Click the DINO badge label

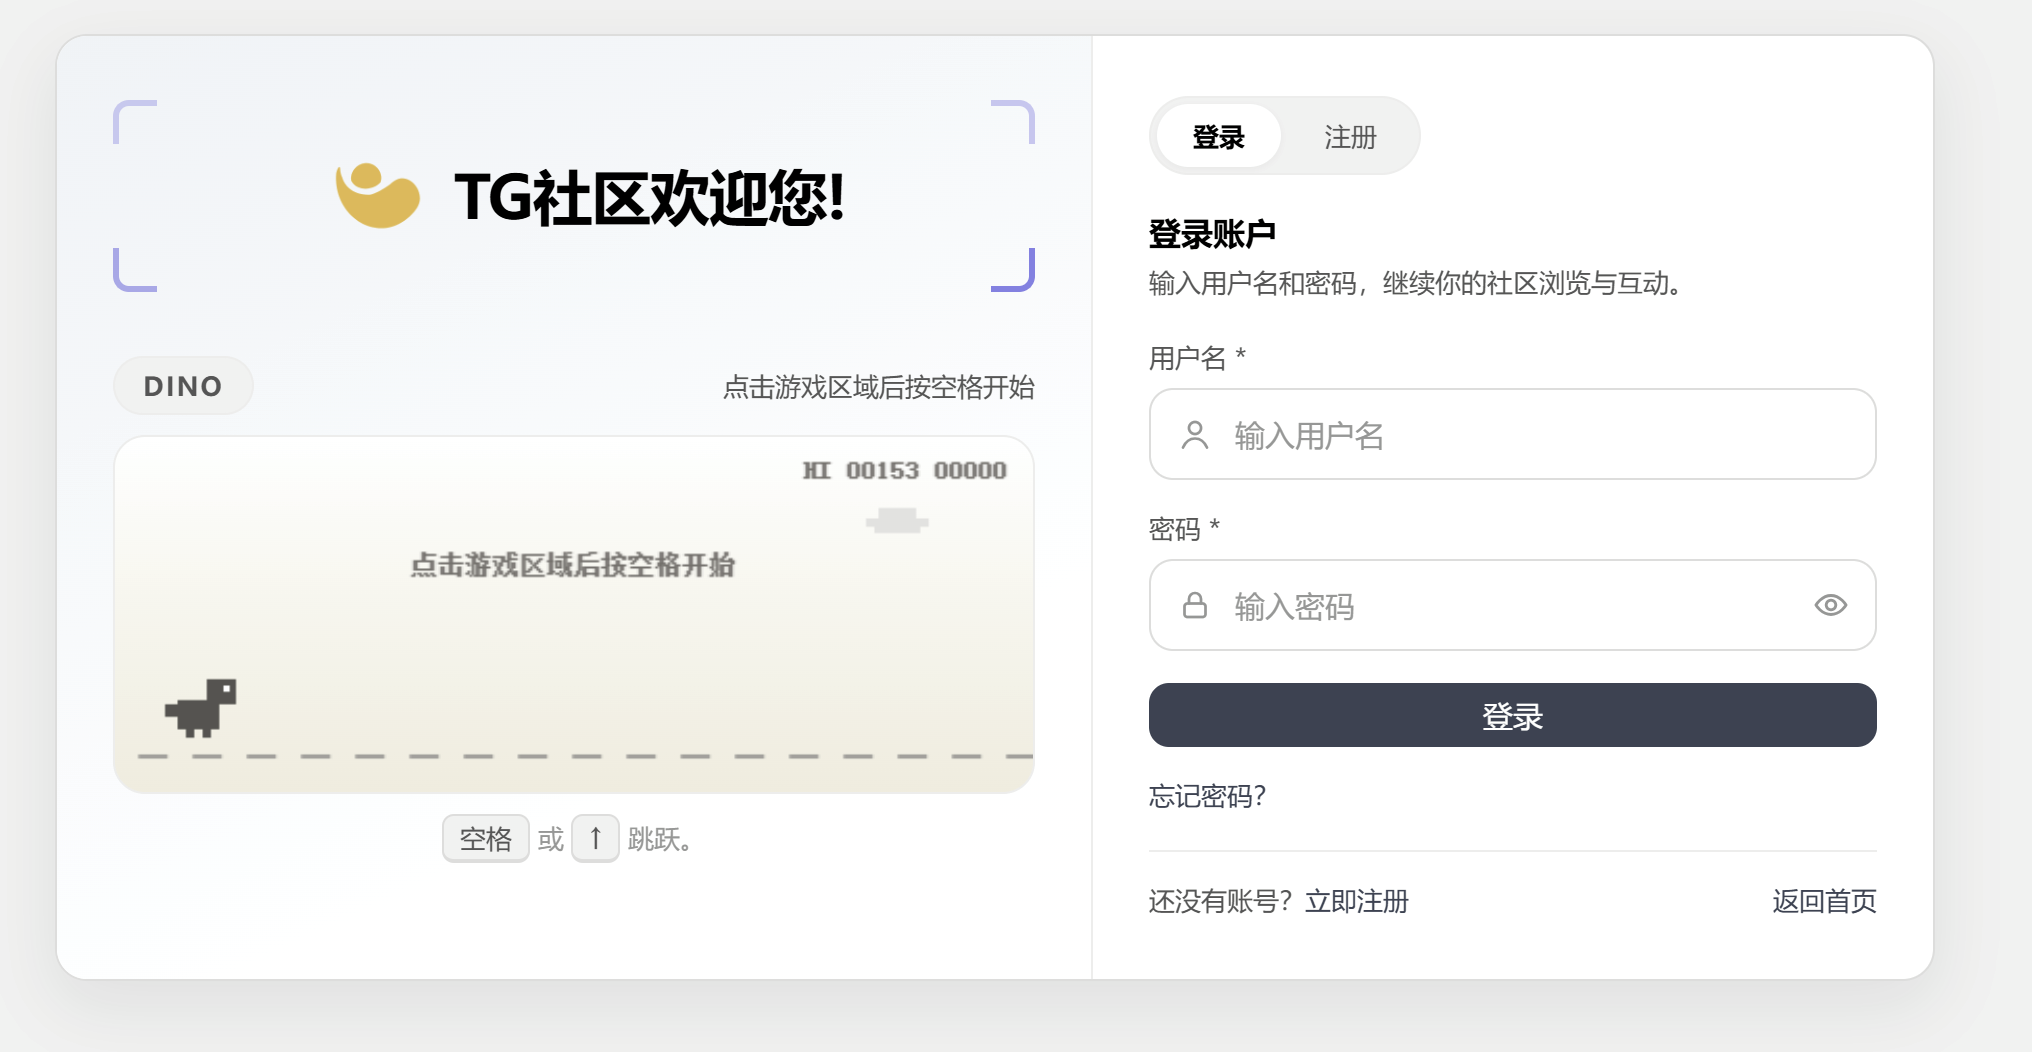[x=183, y=386]
